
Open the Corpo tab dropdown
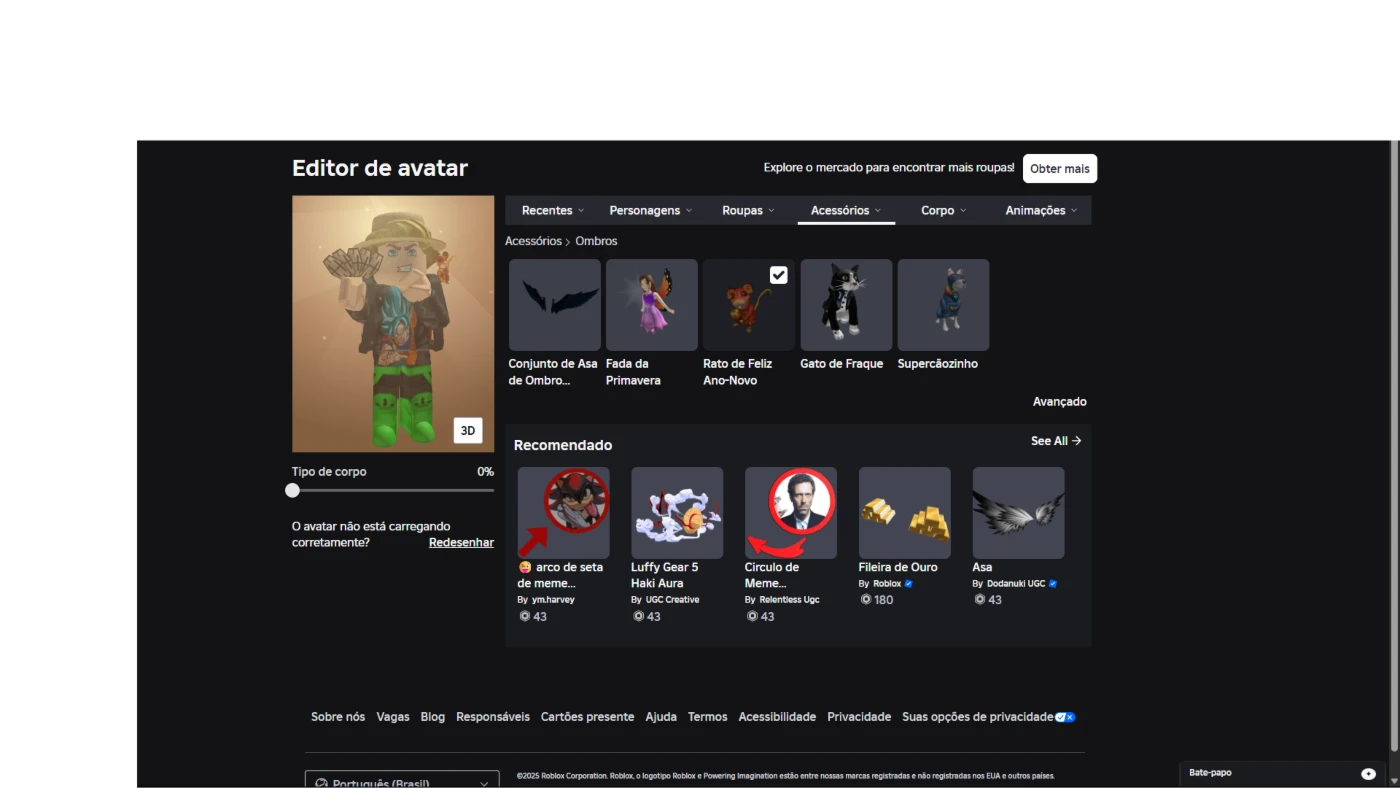(x=944, y=210)
